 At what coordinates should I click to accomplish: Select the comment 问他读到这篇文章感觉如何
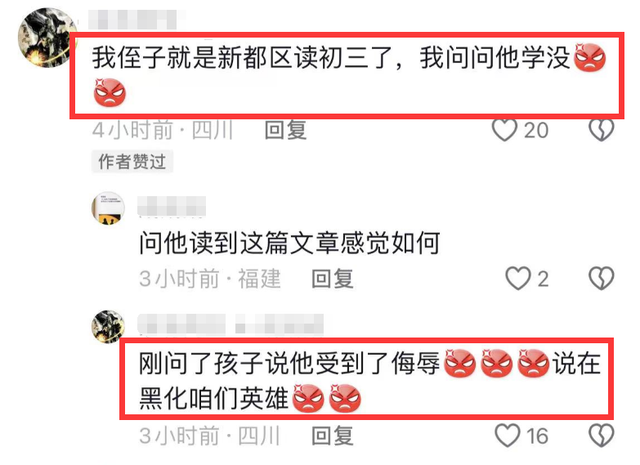point(289,243)
